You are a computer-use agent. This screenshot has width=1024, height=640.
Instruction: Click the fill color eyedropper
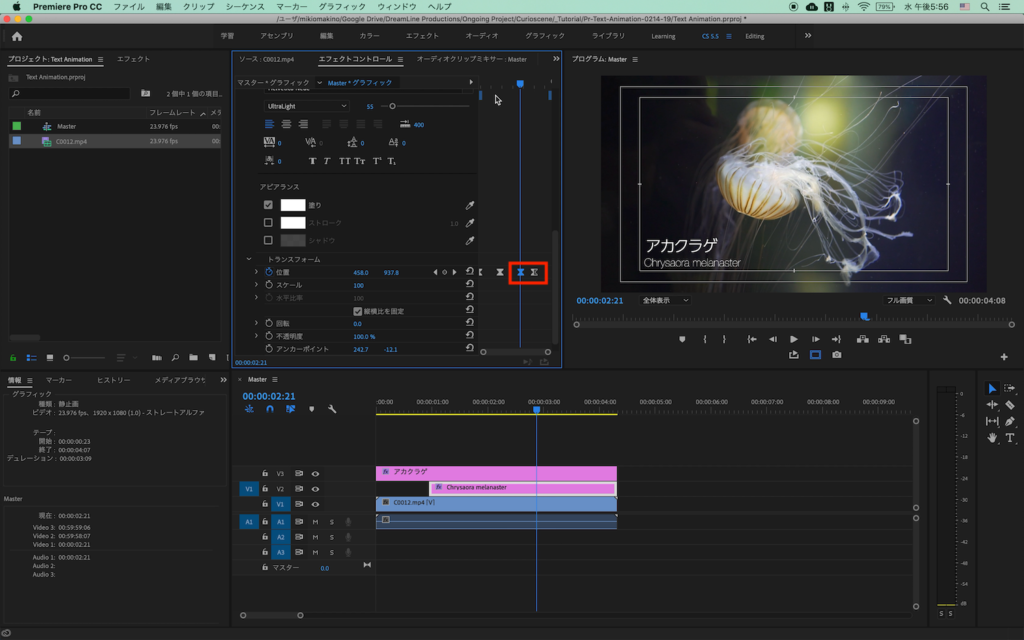470,205
